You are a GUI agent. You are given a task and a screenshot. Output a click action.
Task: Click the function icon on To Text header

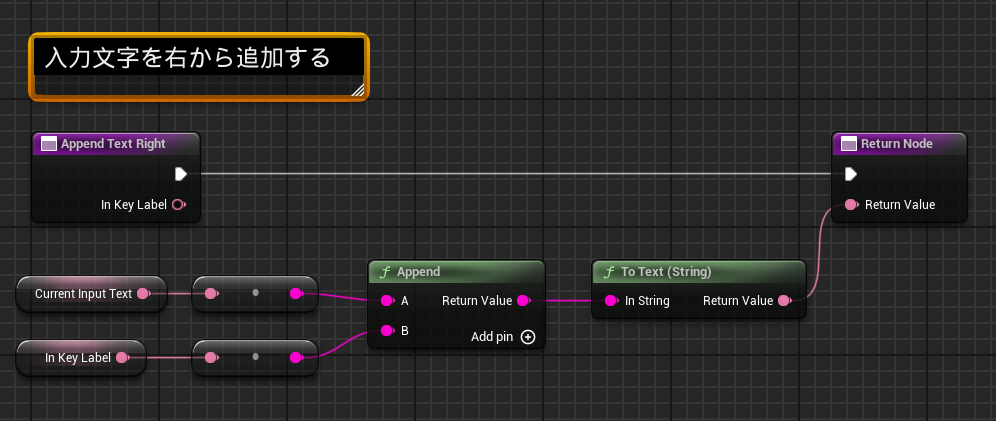609,272
